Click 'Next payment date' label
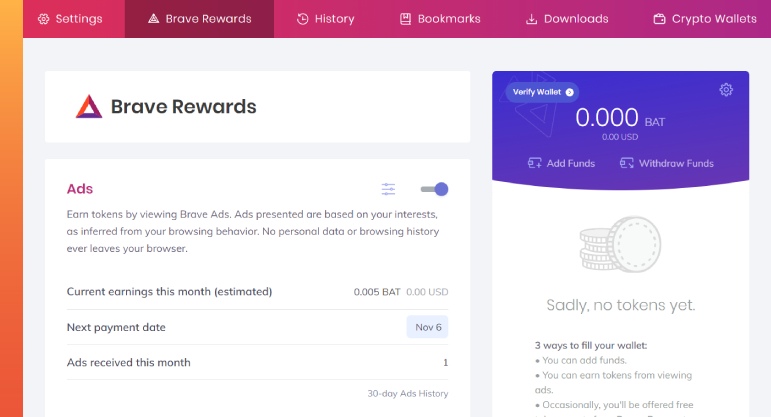Screen dimensions: 771x417 116,328
